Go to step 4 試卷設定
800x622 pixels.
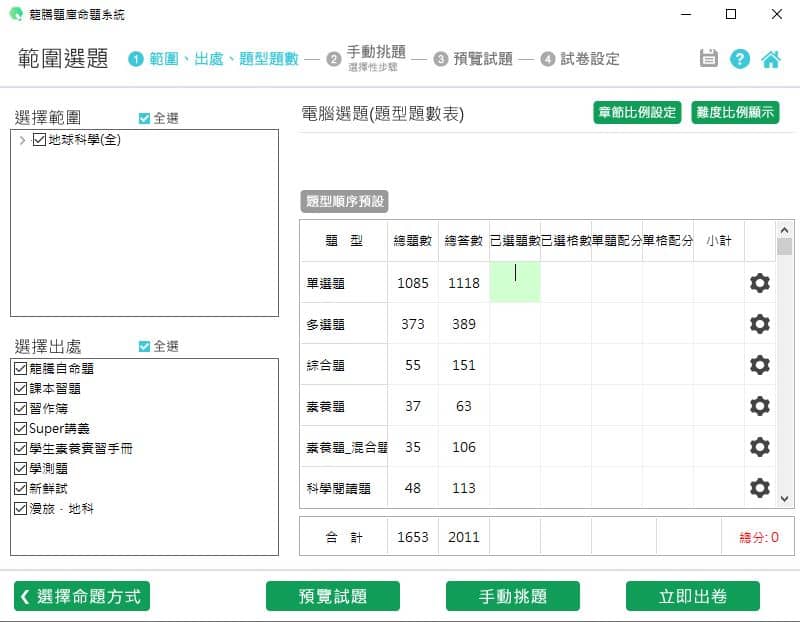(580, 59)
